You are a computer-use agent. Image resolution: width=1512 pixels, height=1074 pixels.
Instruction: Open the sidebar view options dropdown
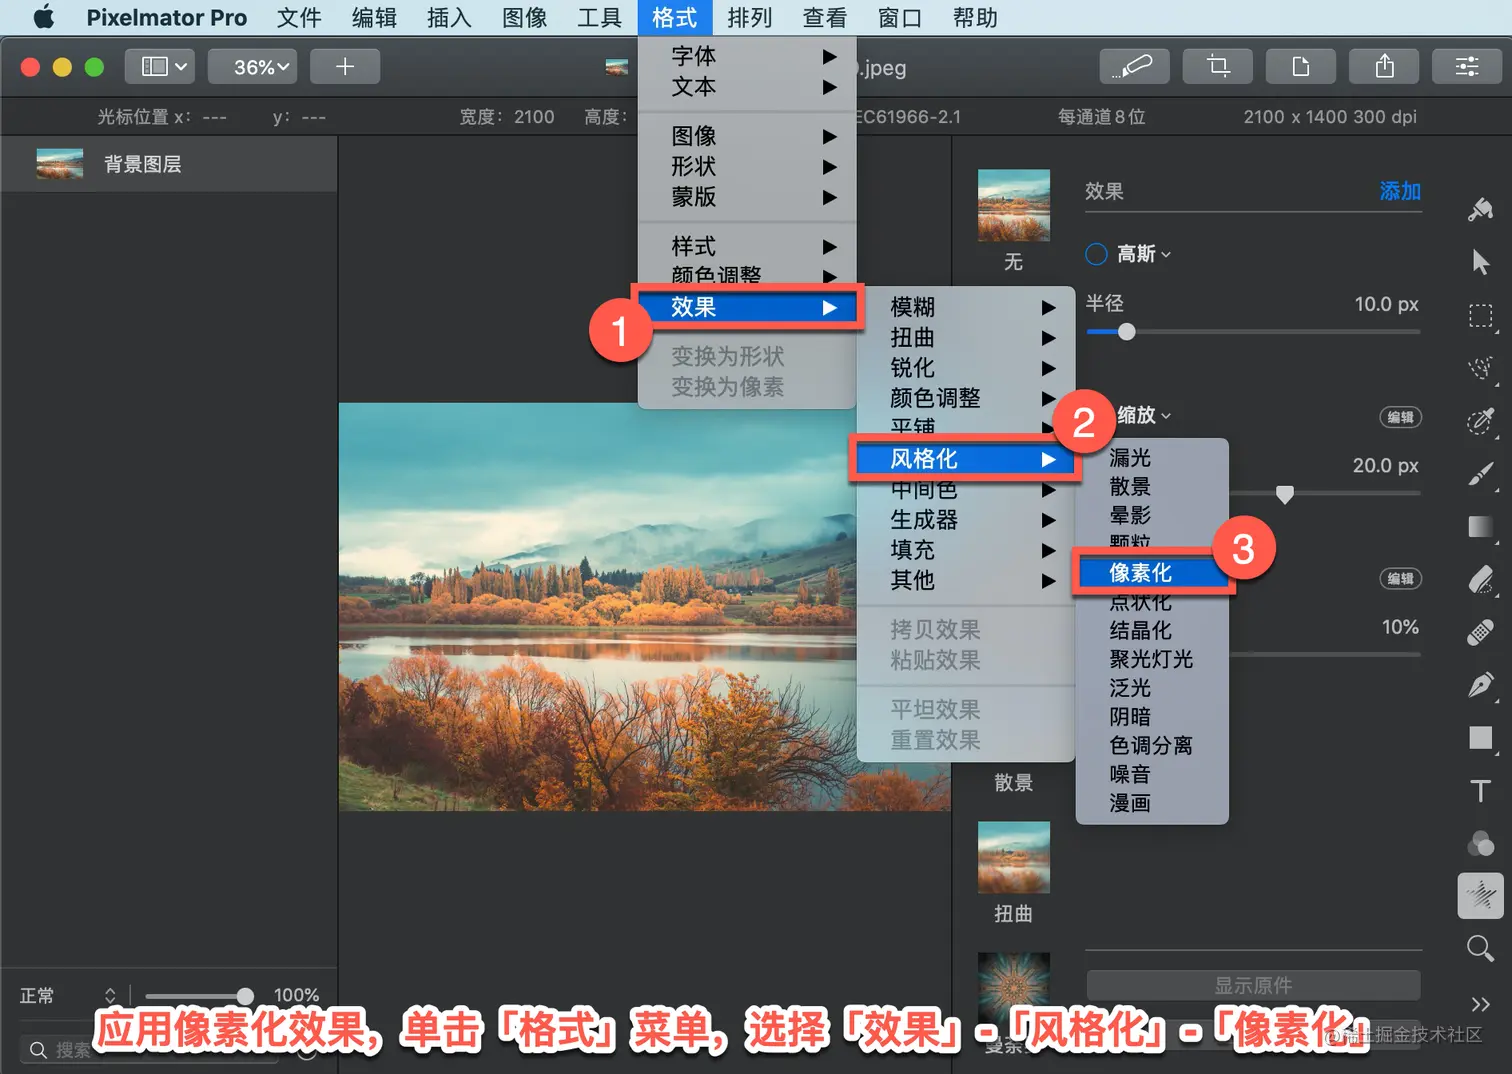click(x=161, y=66)
